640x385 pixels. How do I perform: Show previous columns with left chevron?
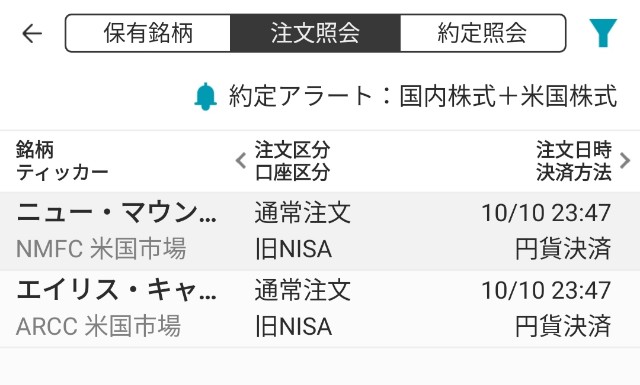tap(241, 160)
